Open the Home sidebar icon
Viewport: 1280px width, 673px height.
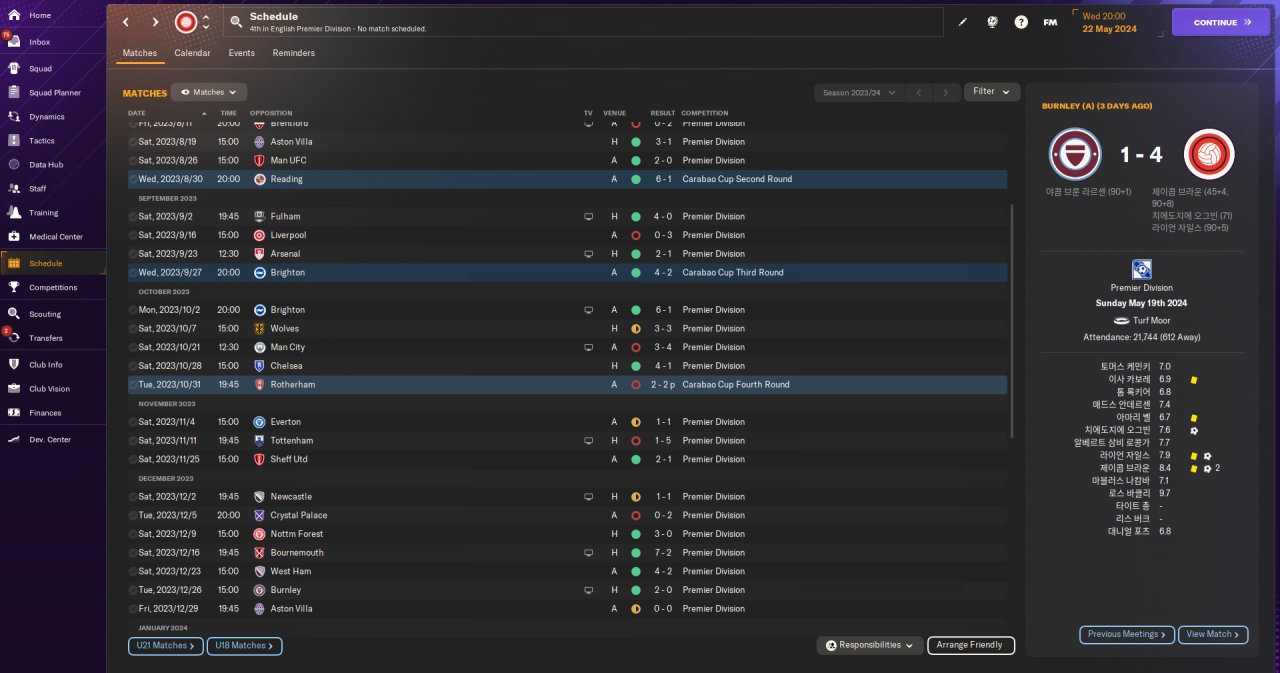pyautogui.click(x=14, y=15)
